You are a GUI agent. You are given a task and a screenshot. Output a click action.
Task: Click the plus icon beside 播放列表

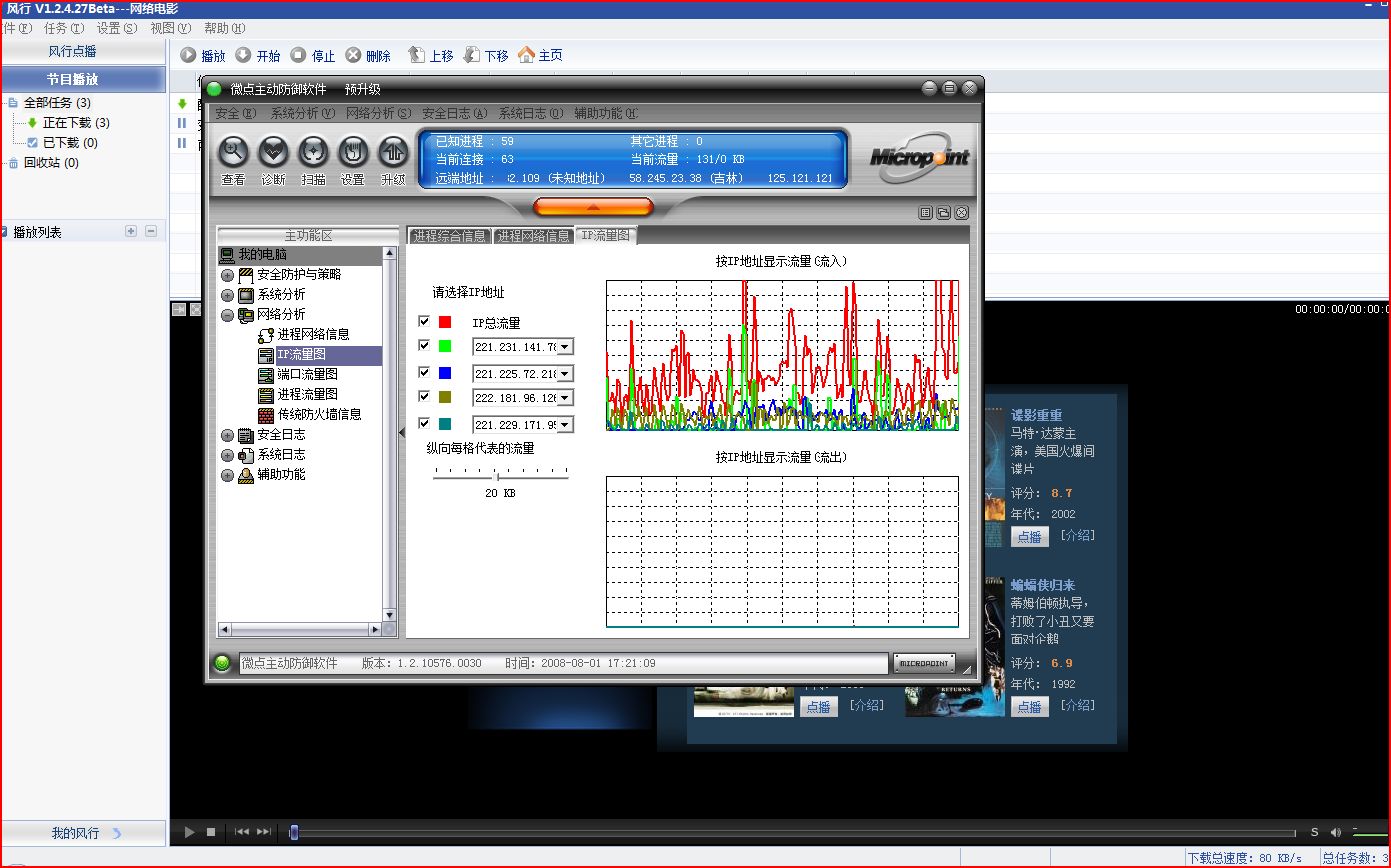131,231
